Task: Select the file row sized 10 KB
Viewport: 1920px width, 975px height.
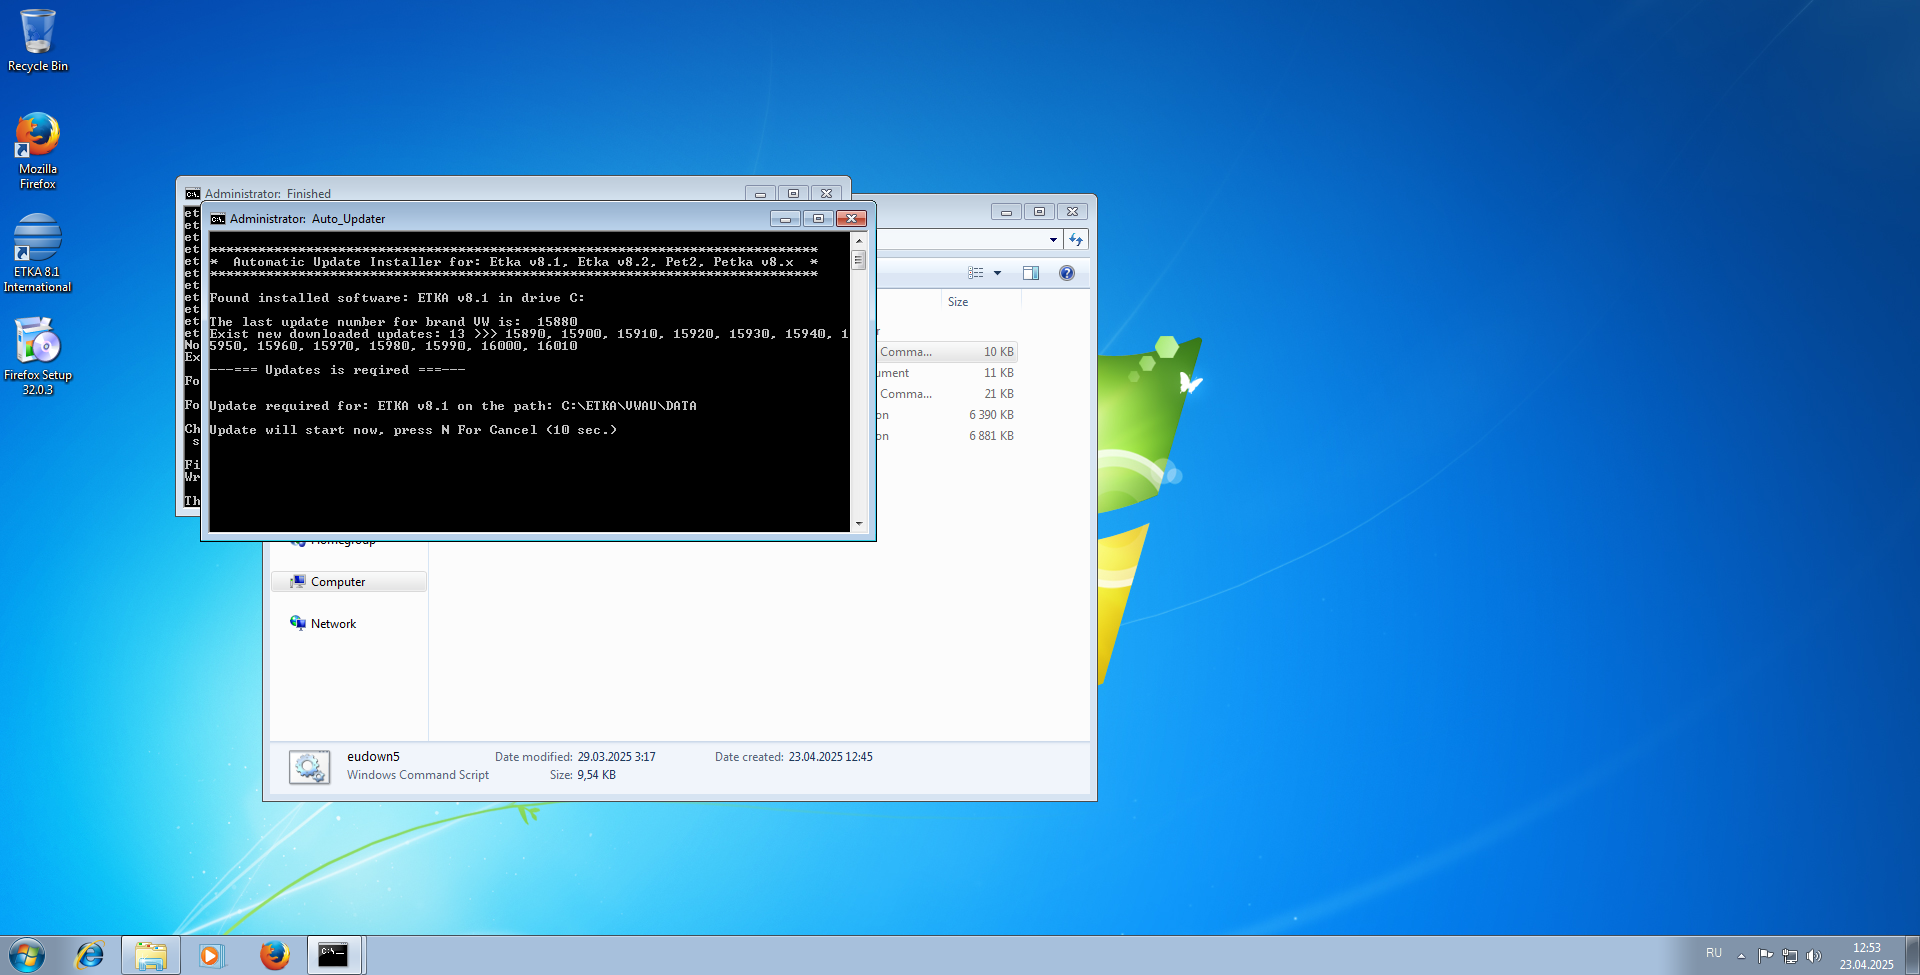Action: pyautogui.click(x=946, y=352)
